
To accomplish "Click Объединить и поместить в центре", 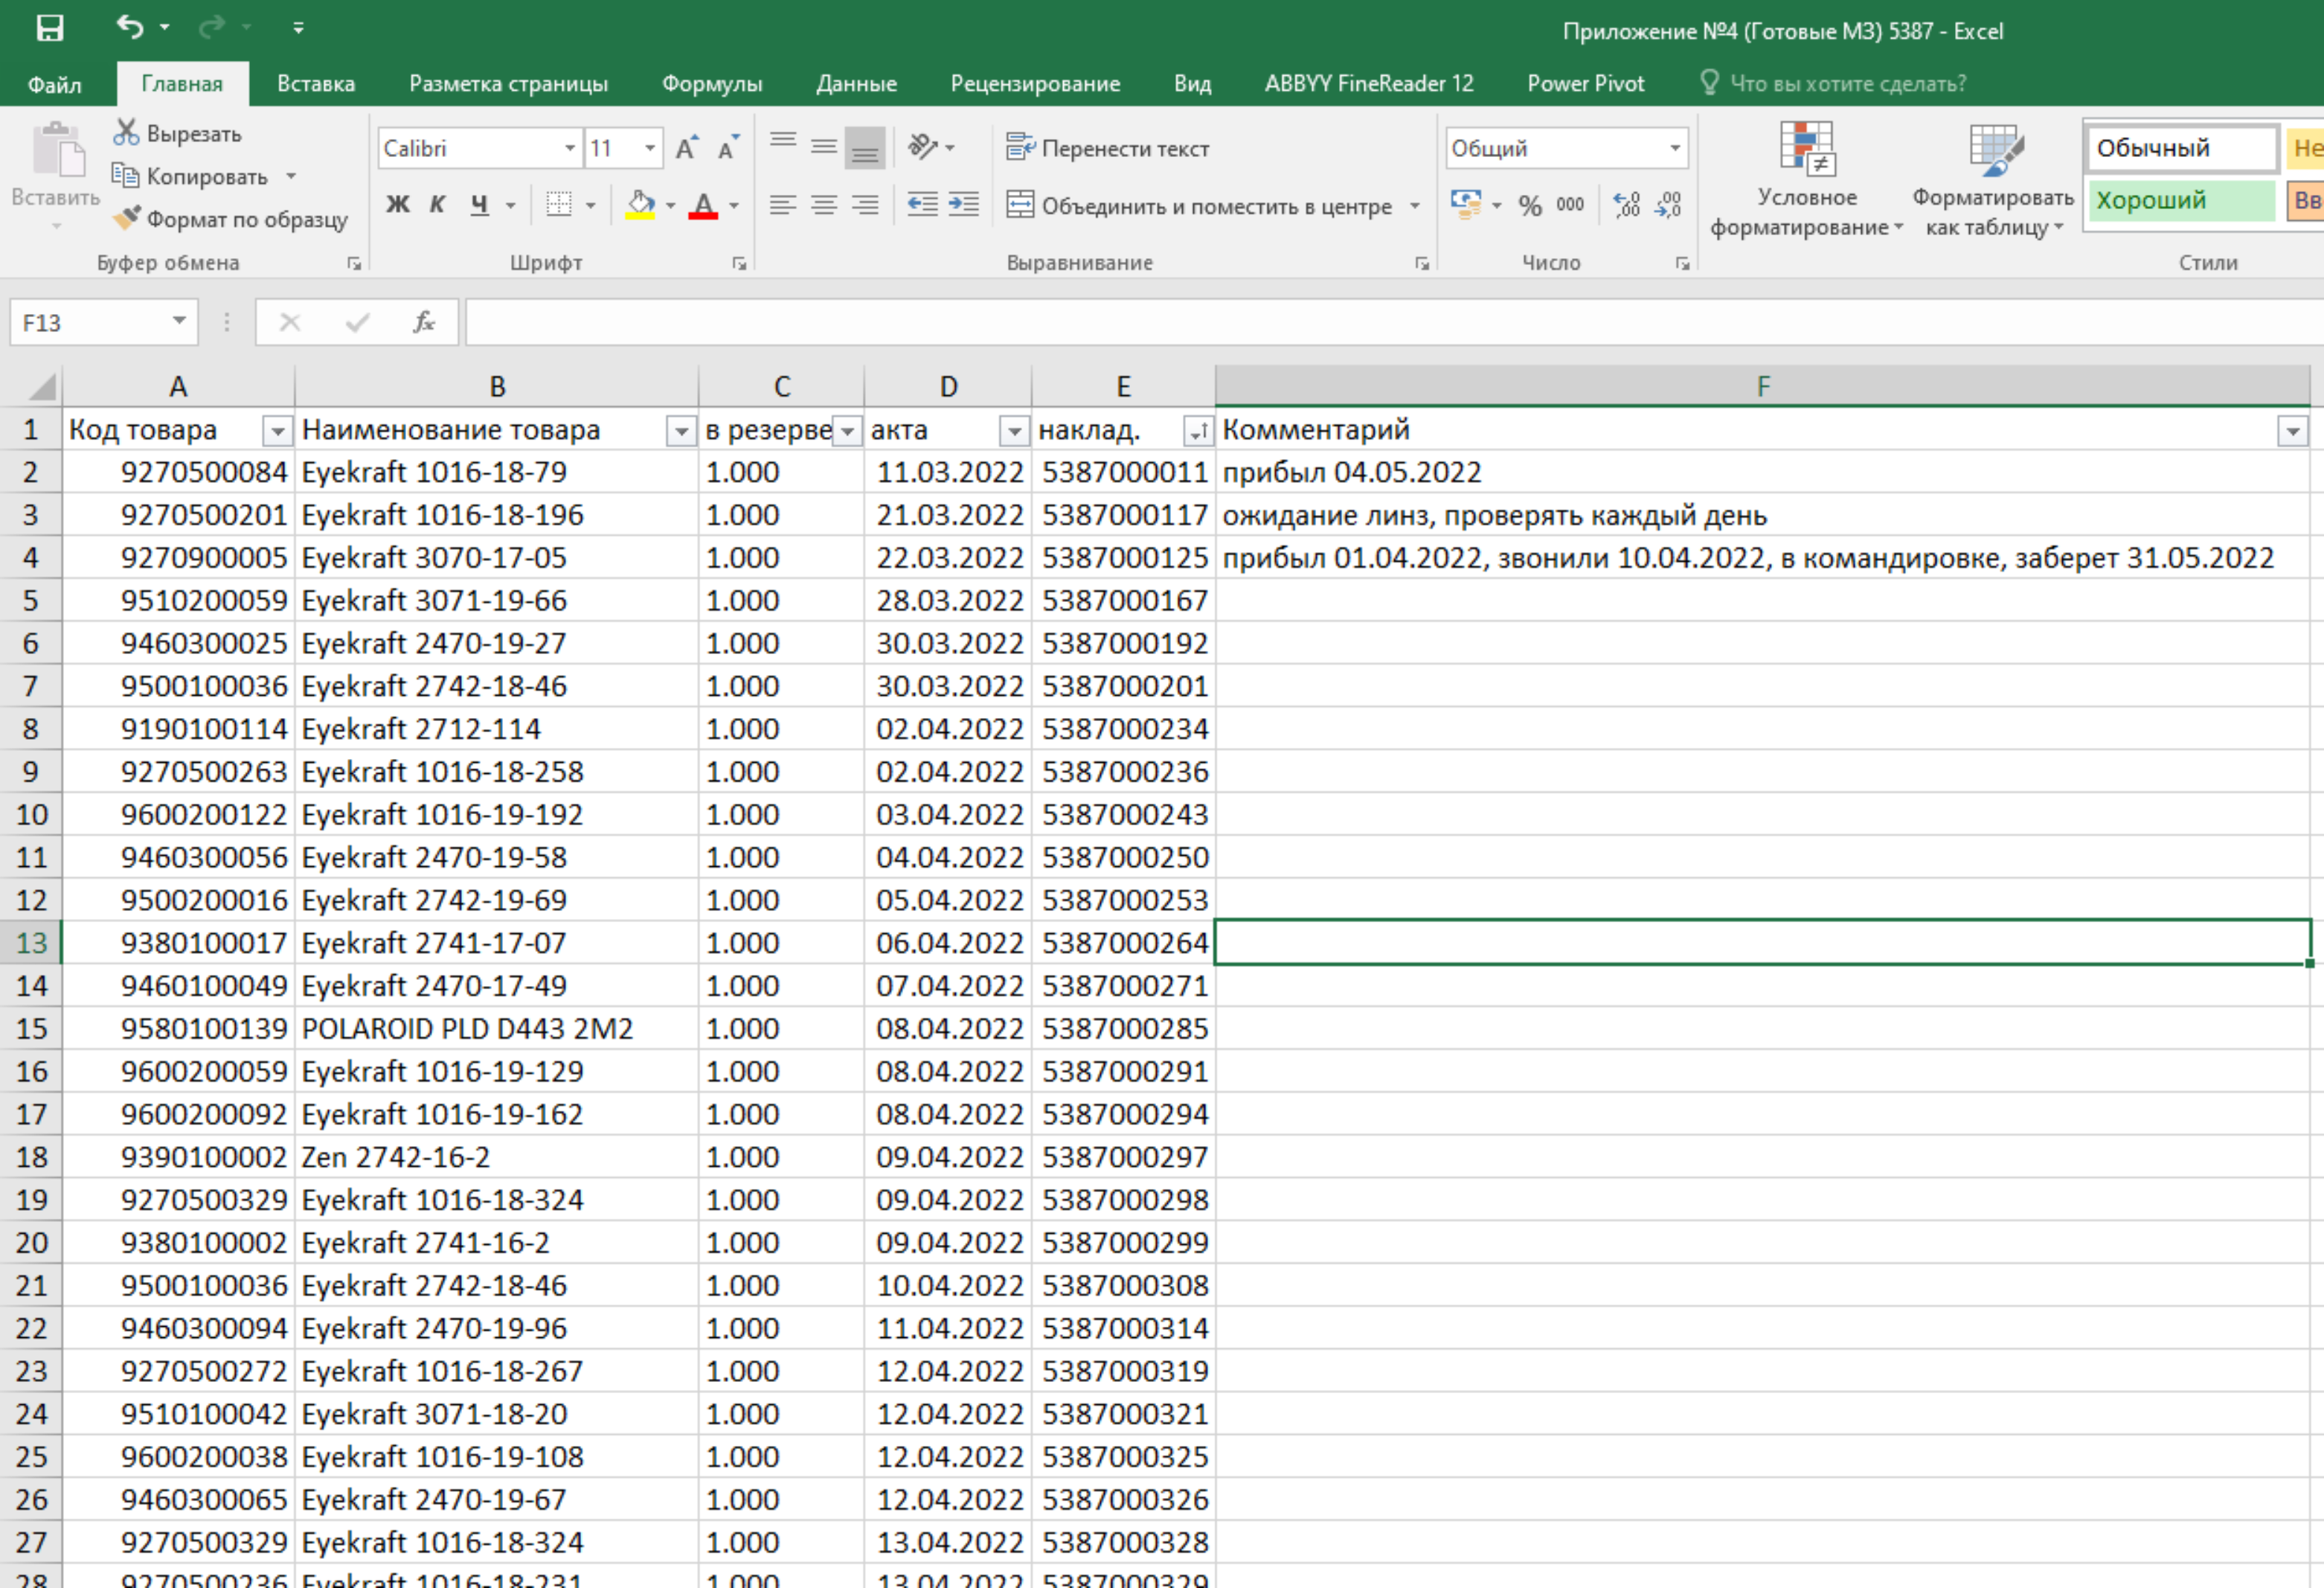I will point(1198,206).
